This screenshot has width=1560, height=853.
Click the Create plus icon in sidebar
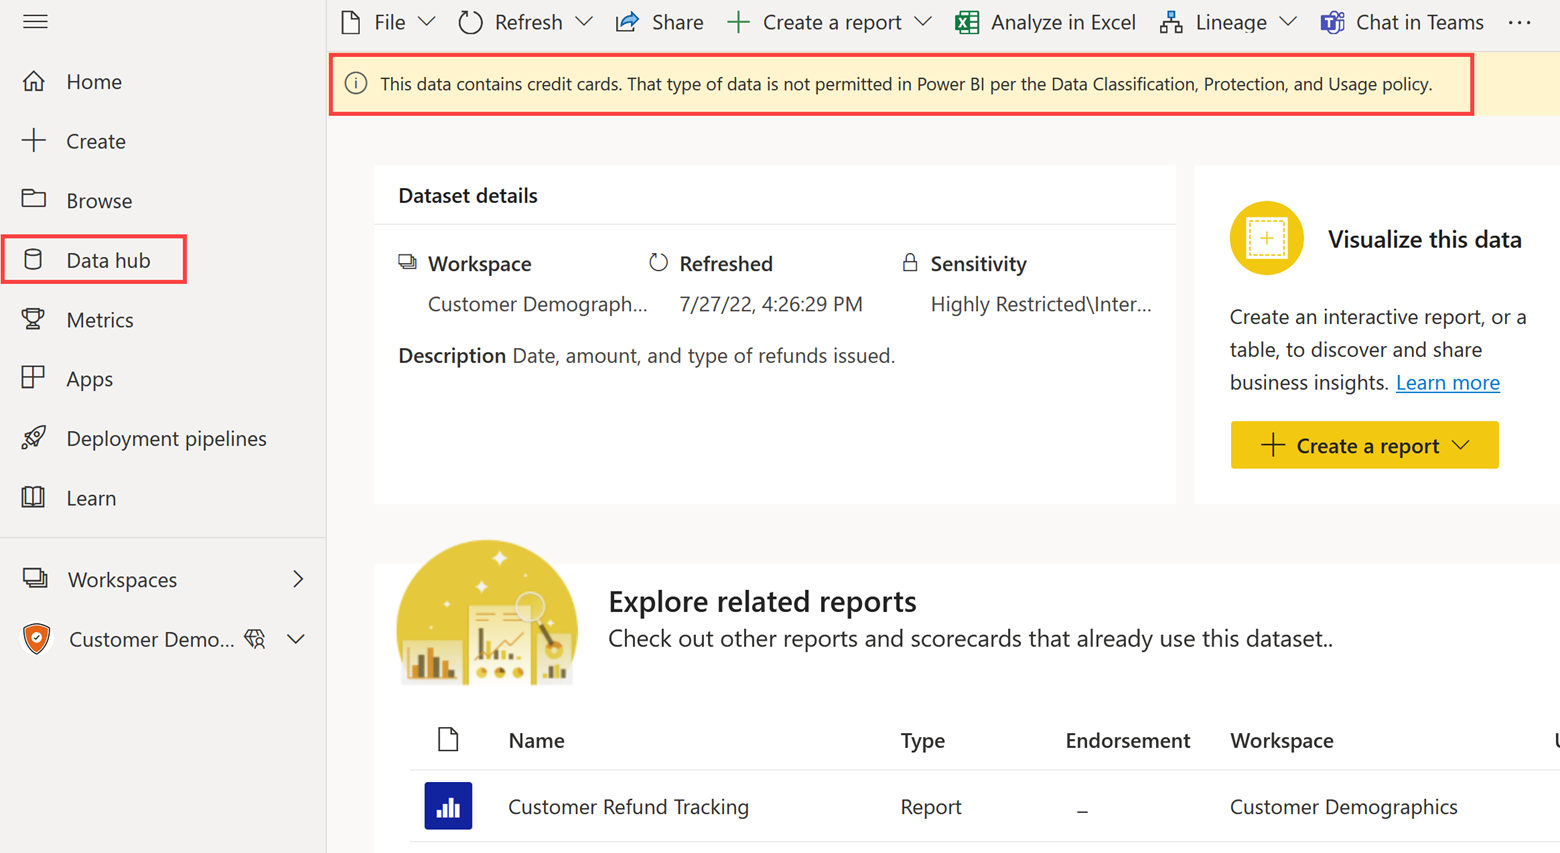coord(34,140)
